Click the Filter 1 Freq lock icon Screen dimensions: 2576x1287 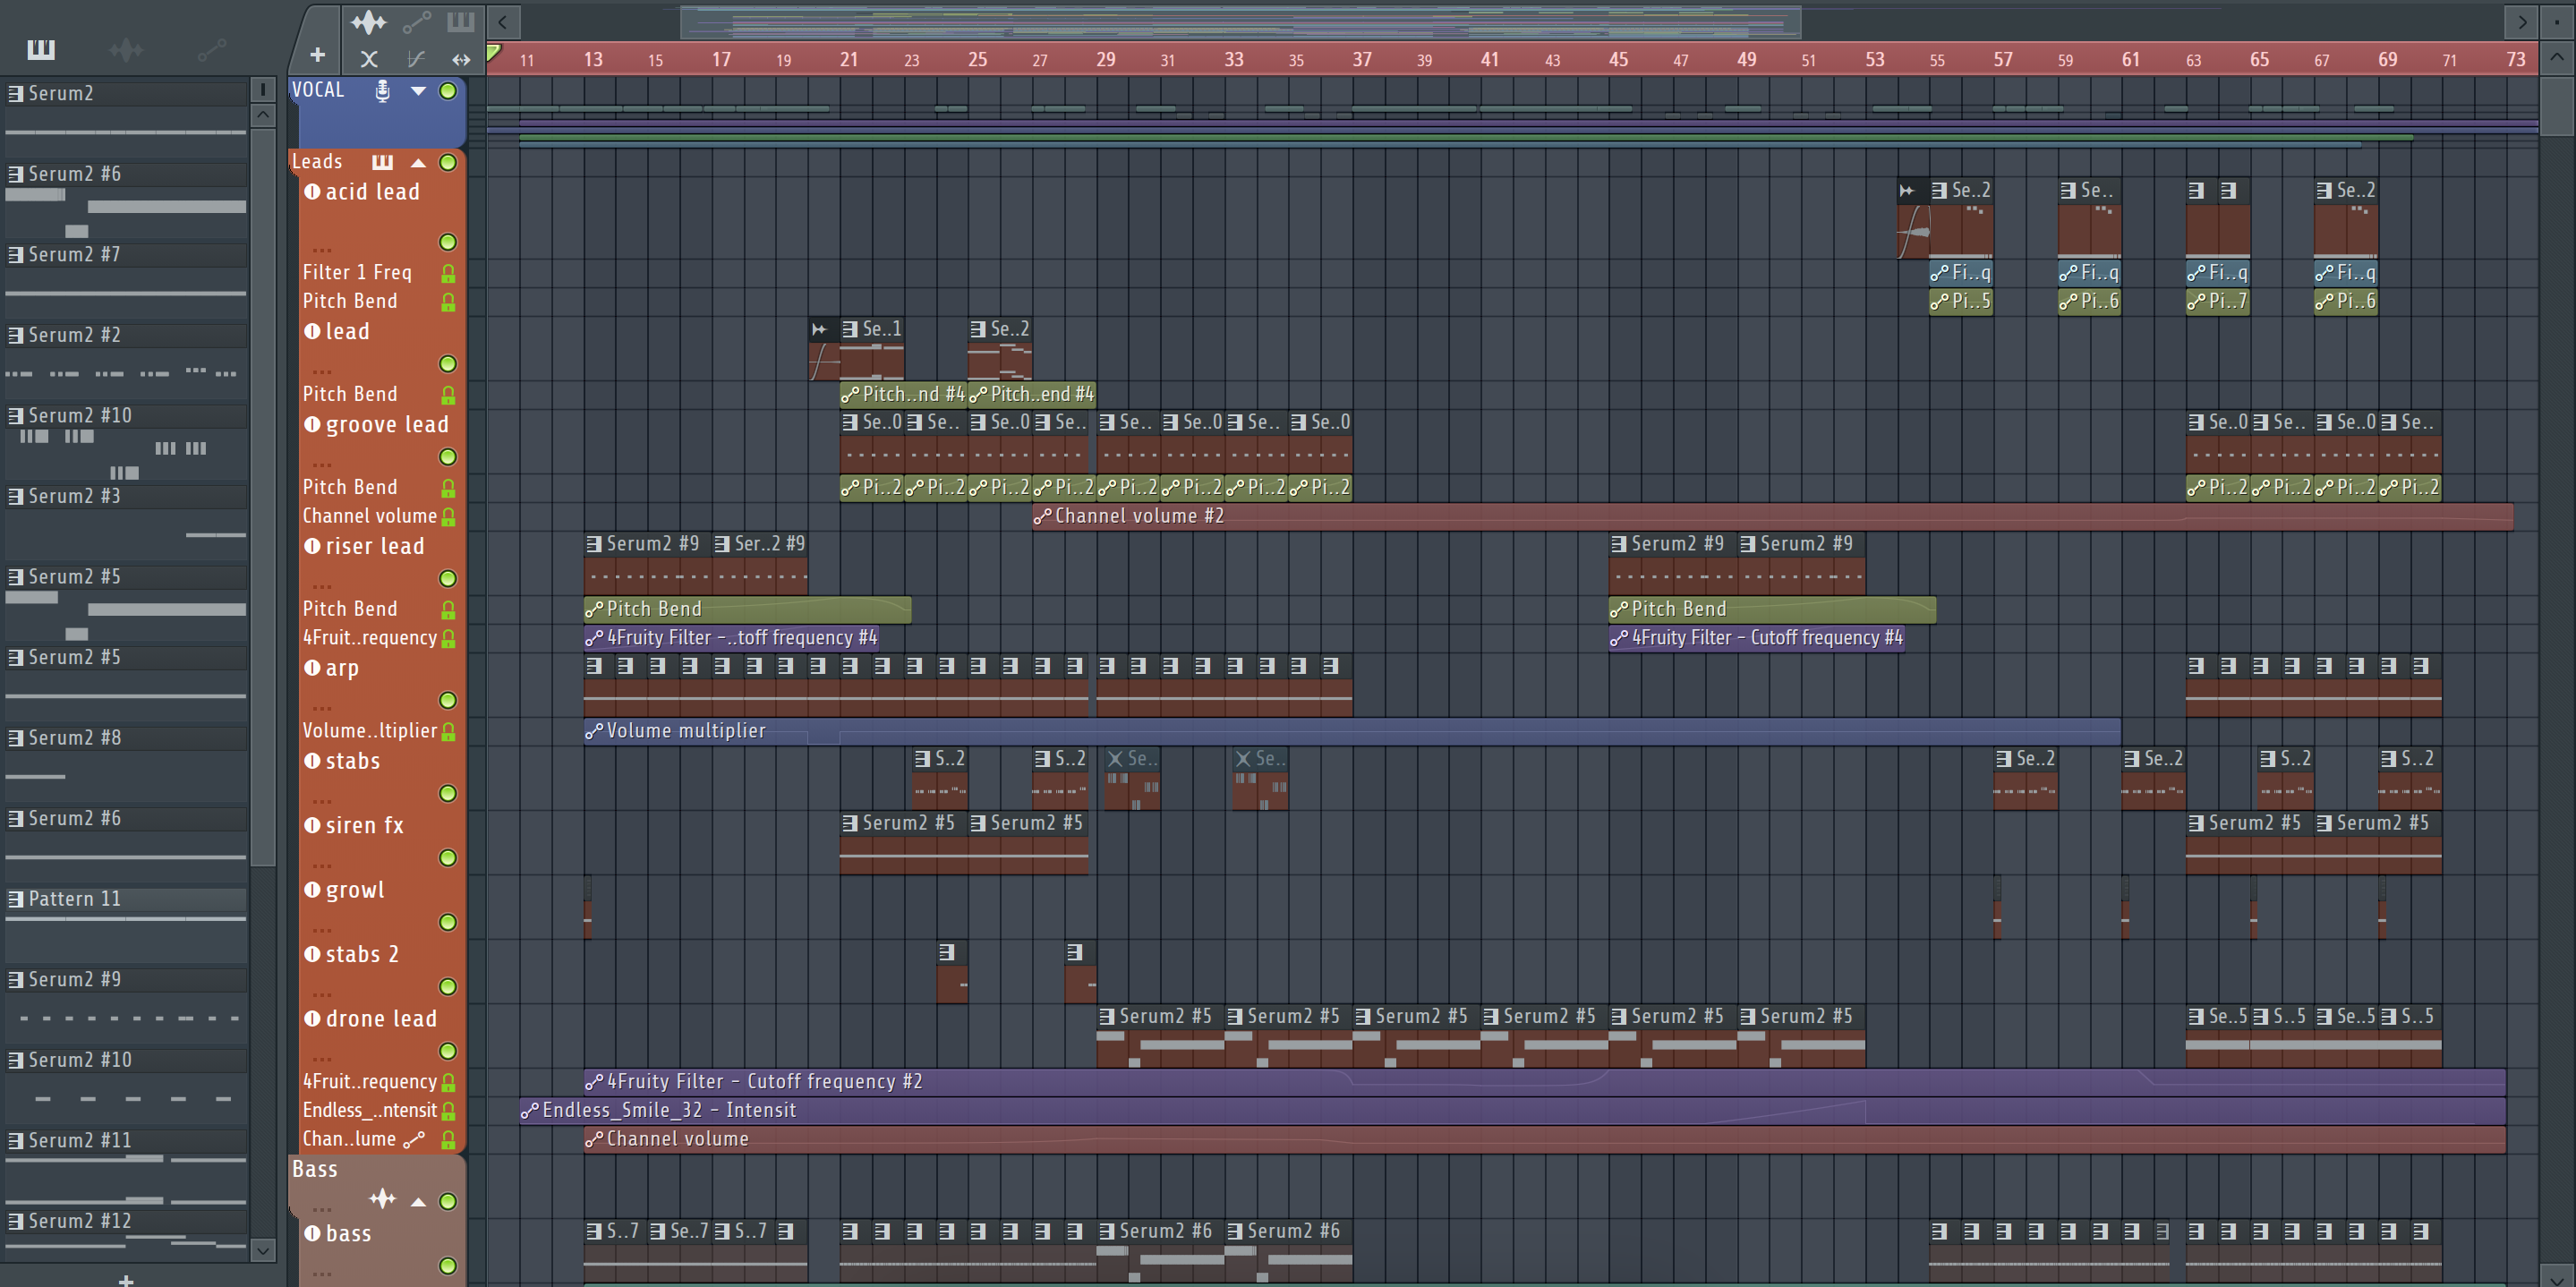[x=448, y=273]
